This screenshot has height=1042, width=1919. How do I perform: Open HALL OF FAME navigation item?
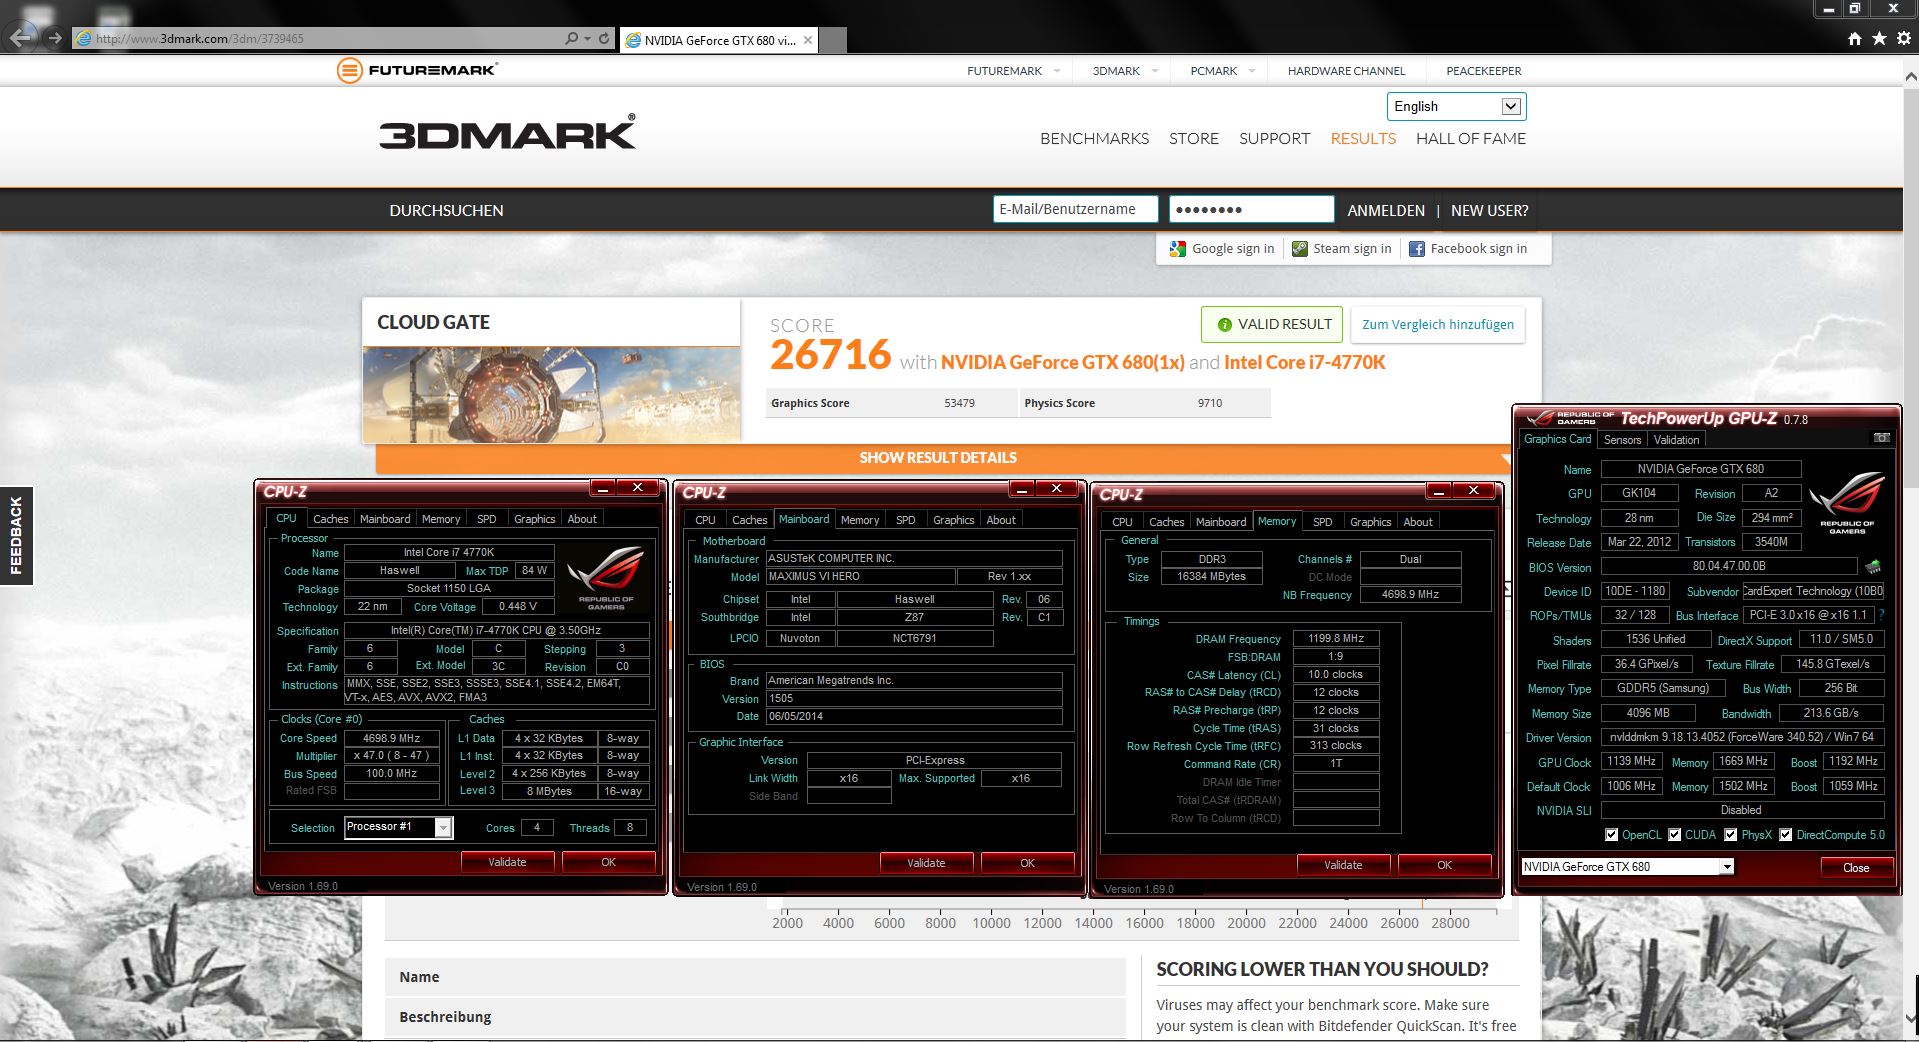1471,138
